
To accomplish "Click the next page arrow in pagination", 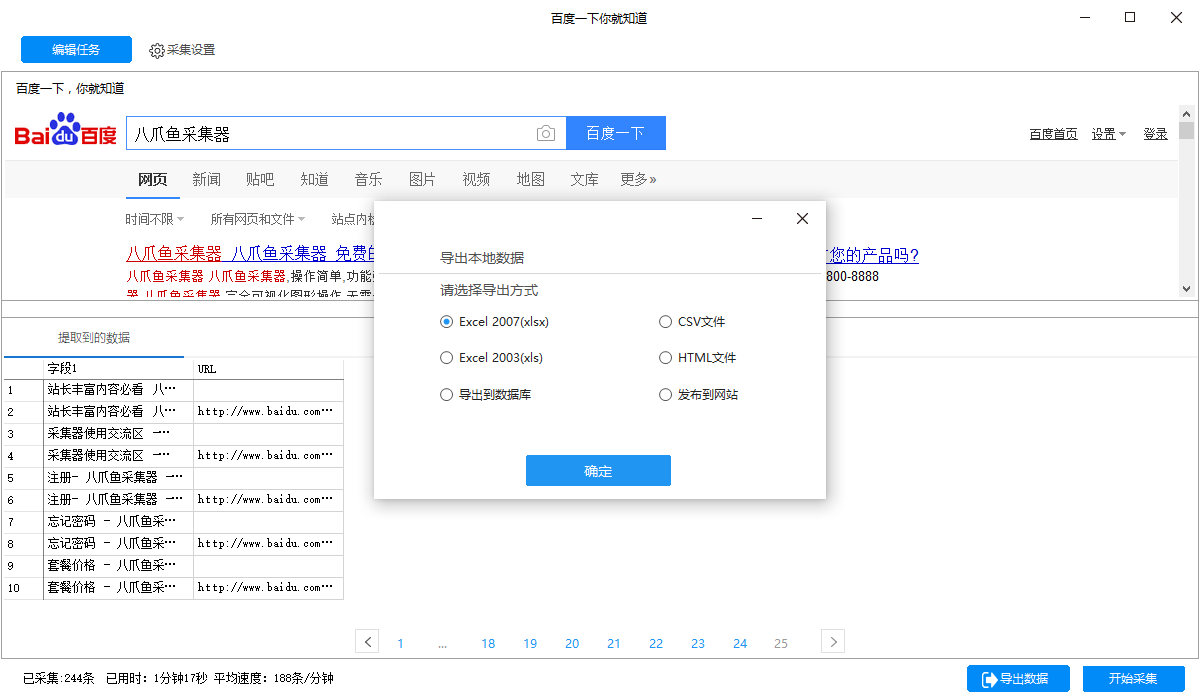I will pyautogui.click(x=833, y=642).
